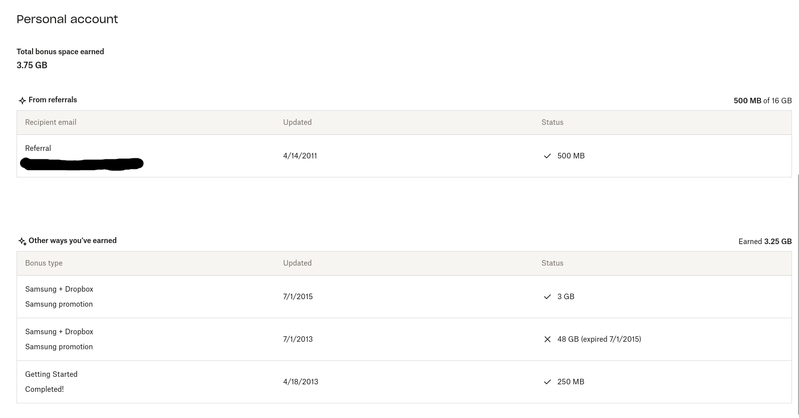Click the Earned 3.25 GB total

pyautogui.click(x=765, y=242)
